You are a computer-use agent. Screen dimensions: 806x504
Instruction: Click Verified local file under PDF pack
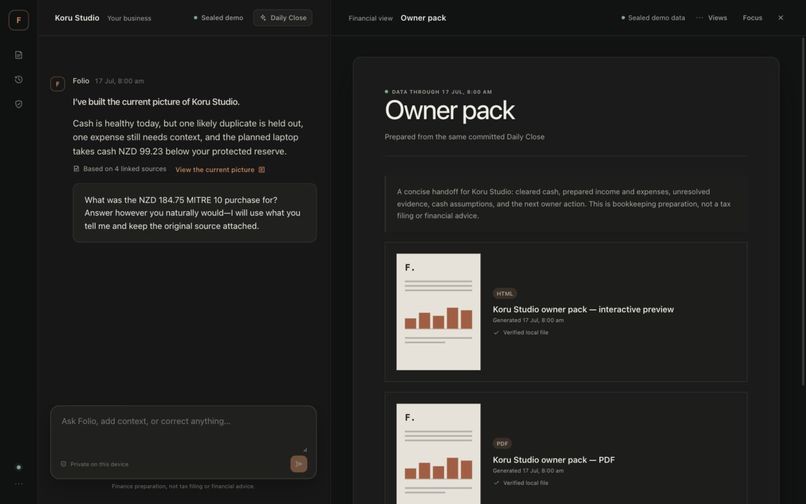[x=521, y=483]
